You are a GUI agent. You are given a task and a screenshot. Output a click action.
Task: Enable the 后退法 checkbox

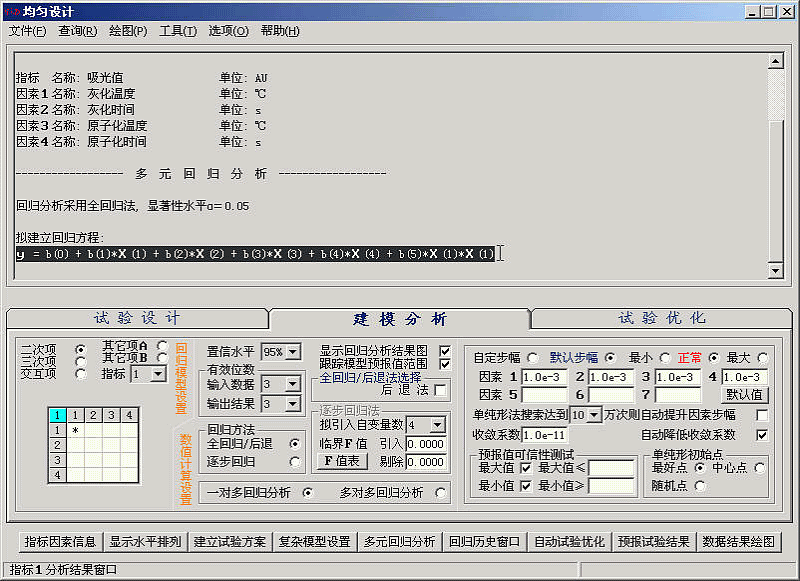tap(440, 390)
